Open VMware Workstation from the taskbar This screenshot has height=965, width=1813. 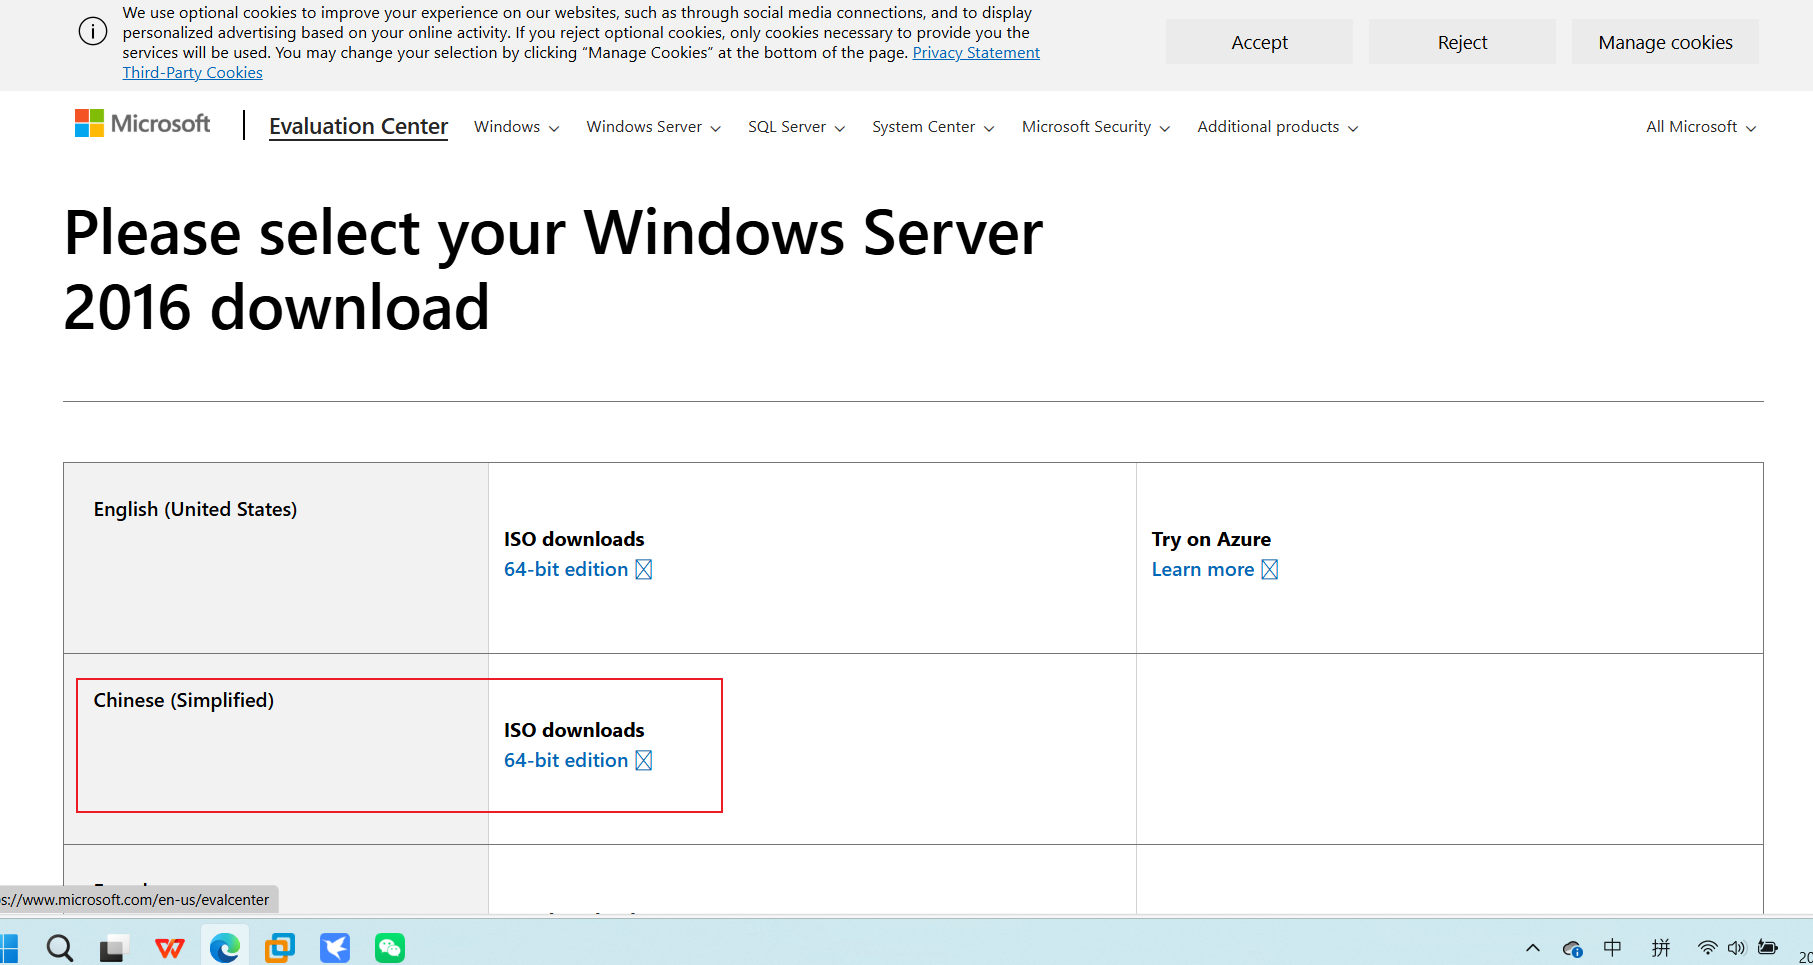[280, 946]
